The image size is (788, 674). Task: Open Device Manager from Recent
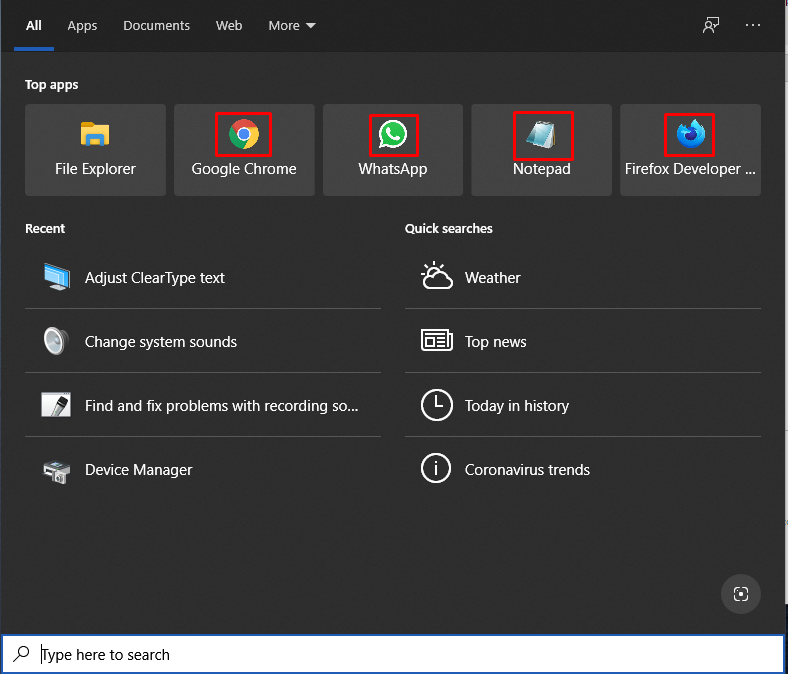(203, 469)
